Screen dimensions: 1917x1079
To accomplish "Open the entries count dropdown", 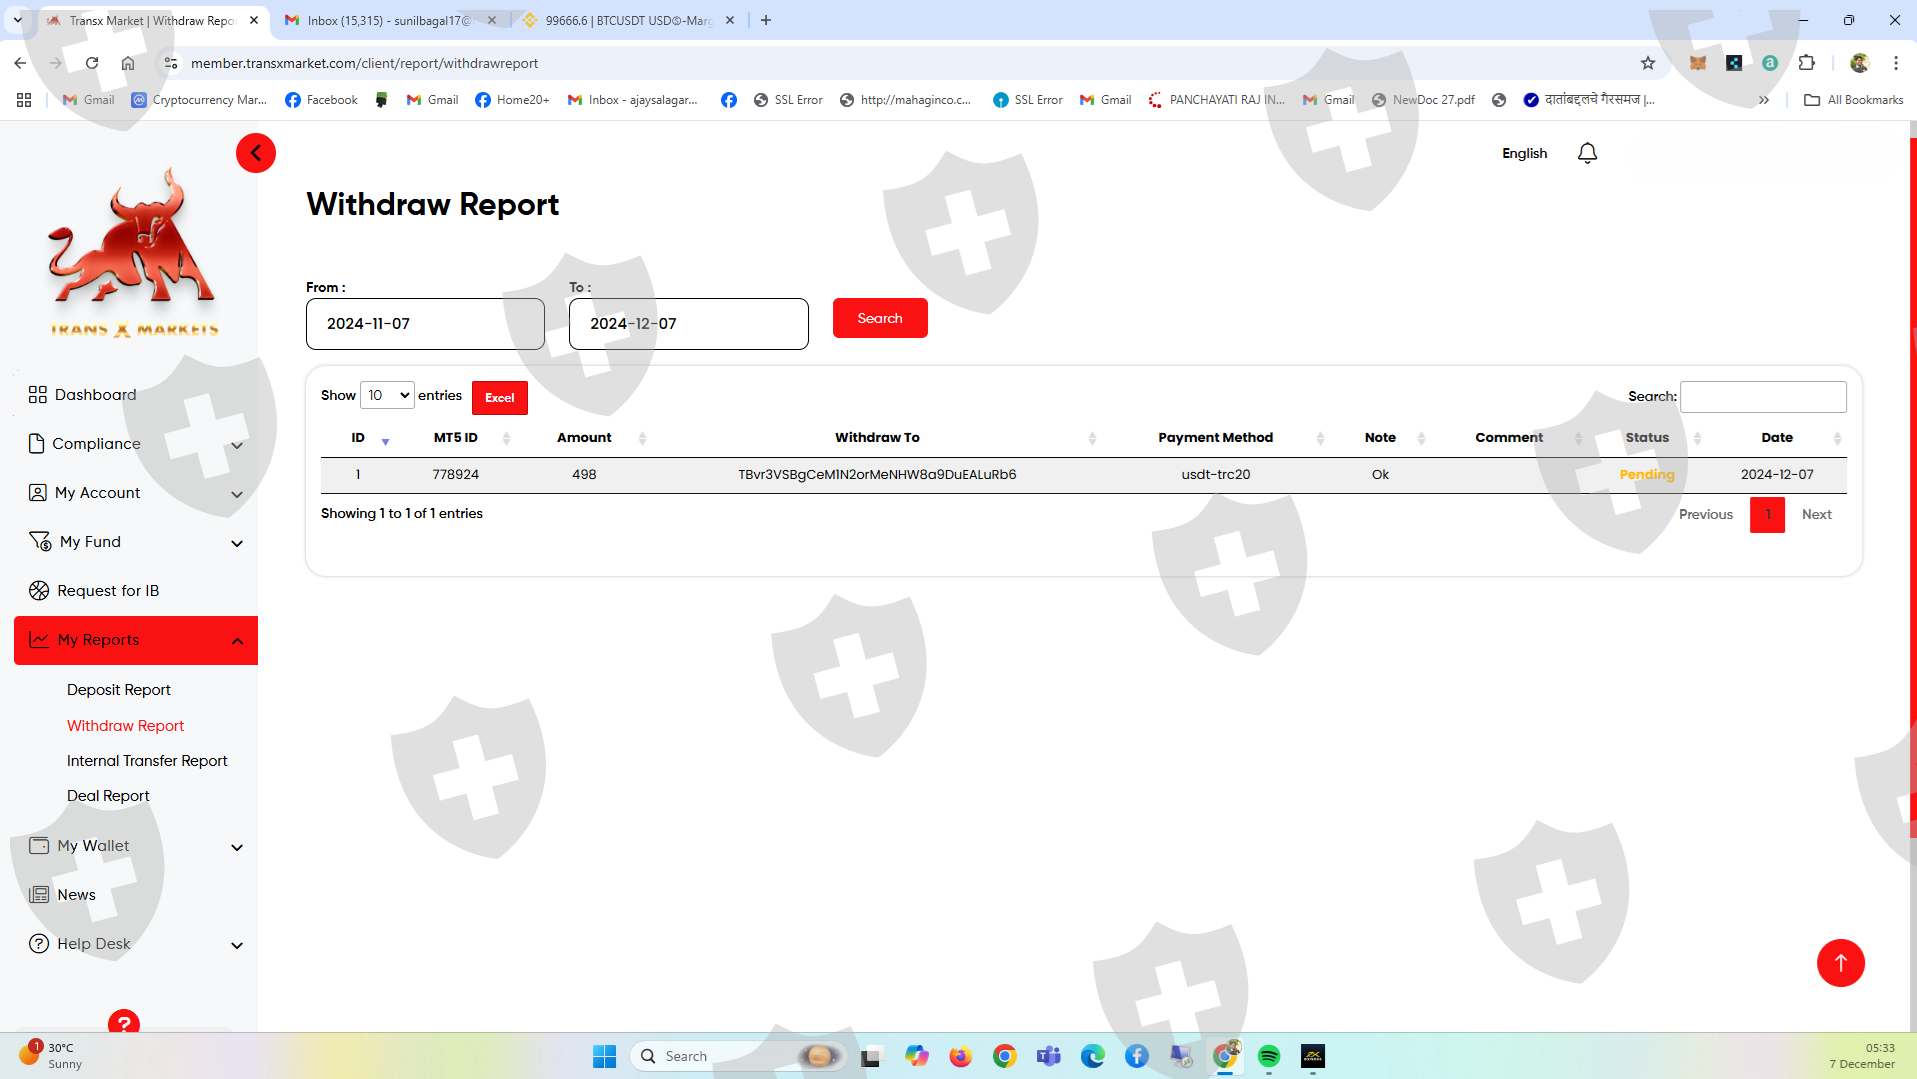I will coord(387,396).
